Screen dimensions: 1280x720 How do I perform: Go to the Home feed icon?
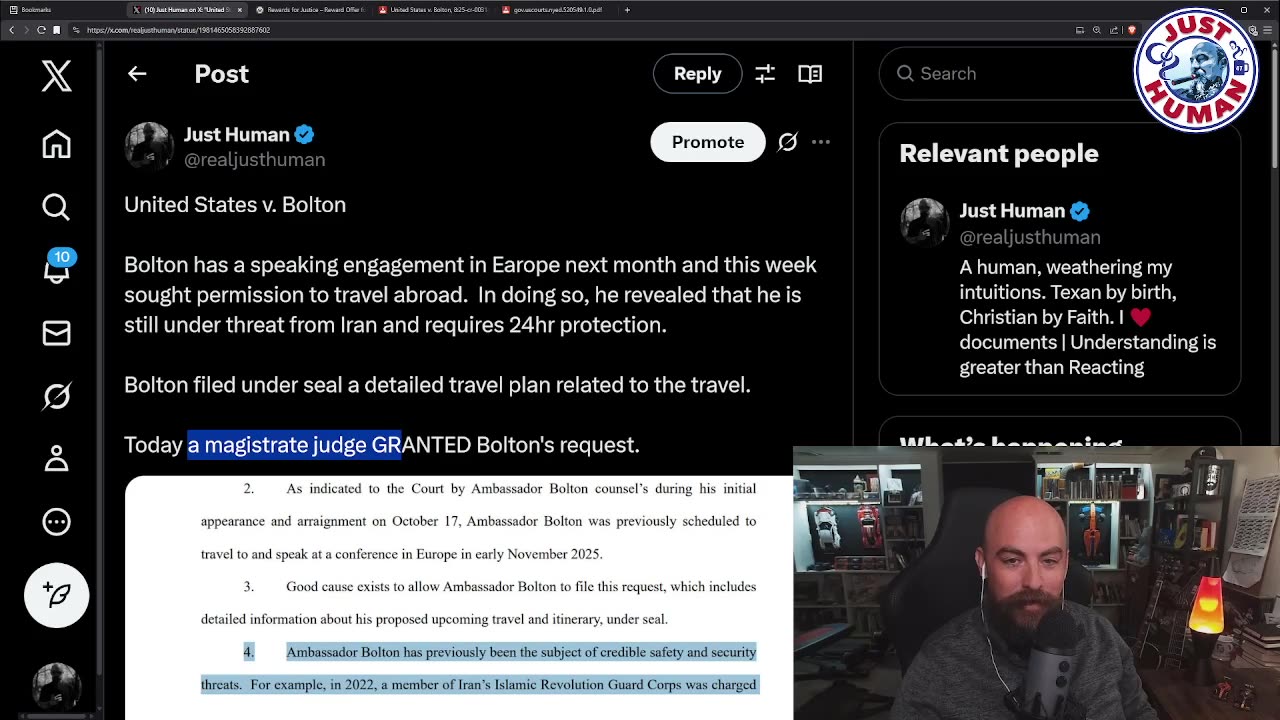click(x=57, y=144)
